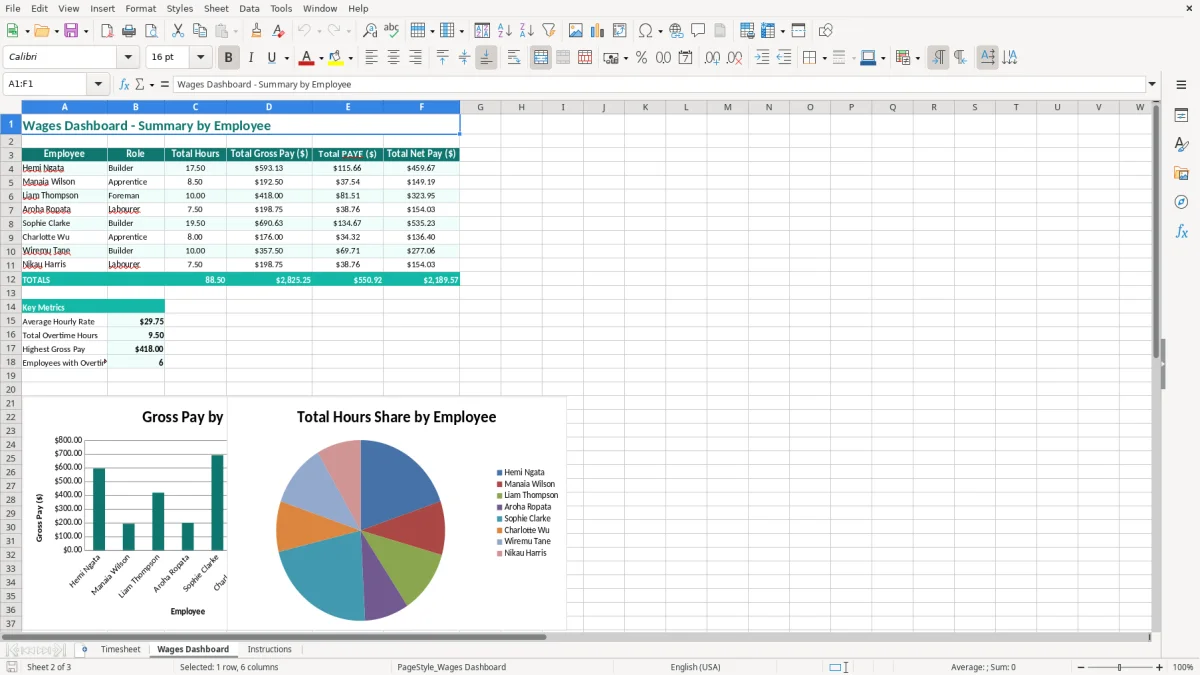Toggle Bold formatting
Image resolution: width=1200 pixels, height=675 pixels.
click(x=229, y=58)
